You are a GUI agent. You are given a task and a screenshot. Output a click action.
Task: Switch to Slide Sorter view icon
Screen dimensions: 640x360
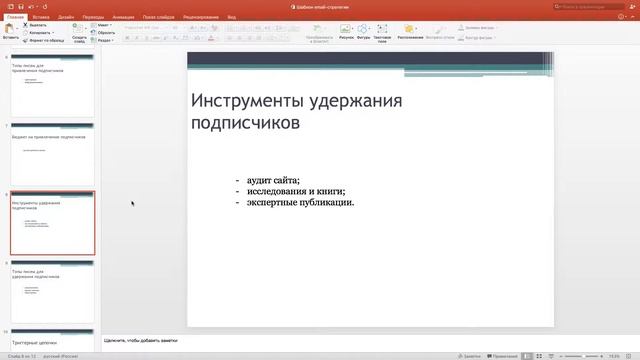(539, 356)
